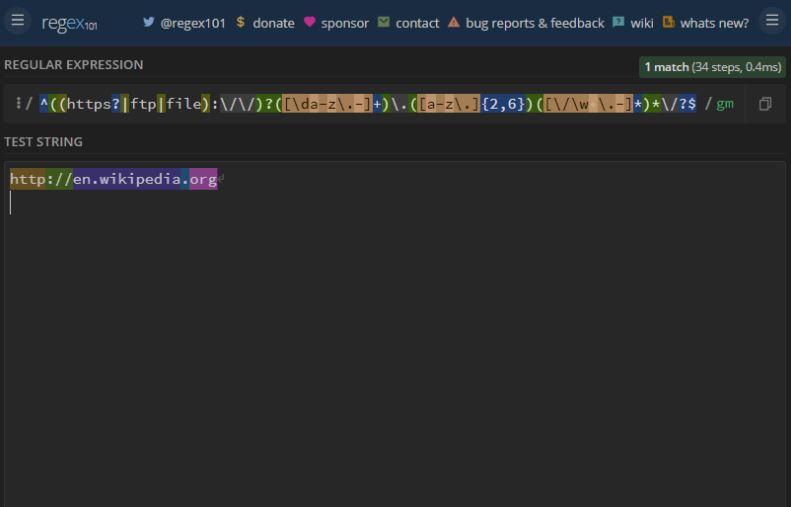The width and height of the screenshot is (791, 507).
Task: Open the sponsor link
Action: click(x=345, y=24)
